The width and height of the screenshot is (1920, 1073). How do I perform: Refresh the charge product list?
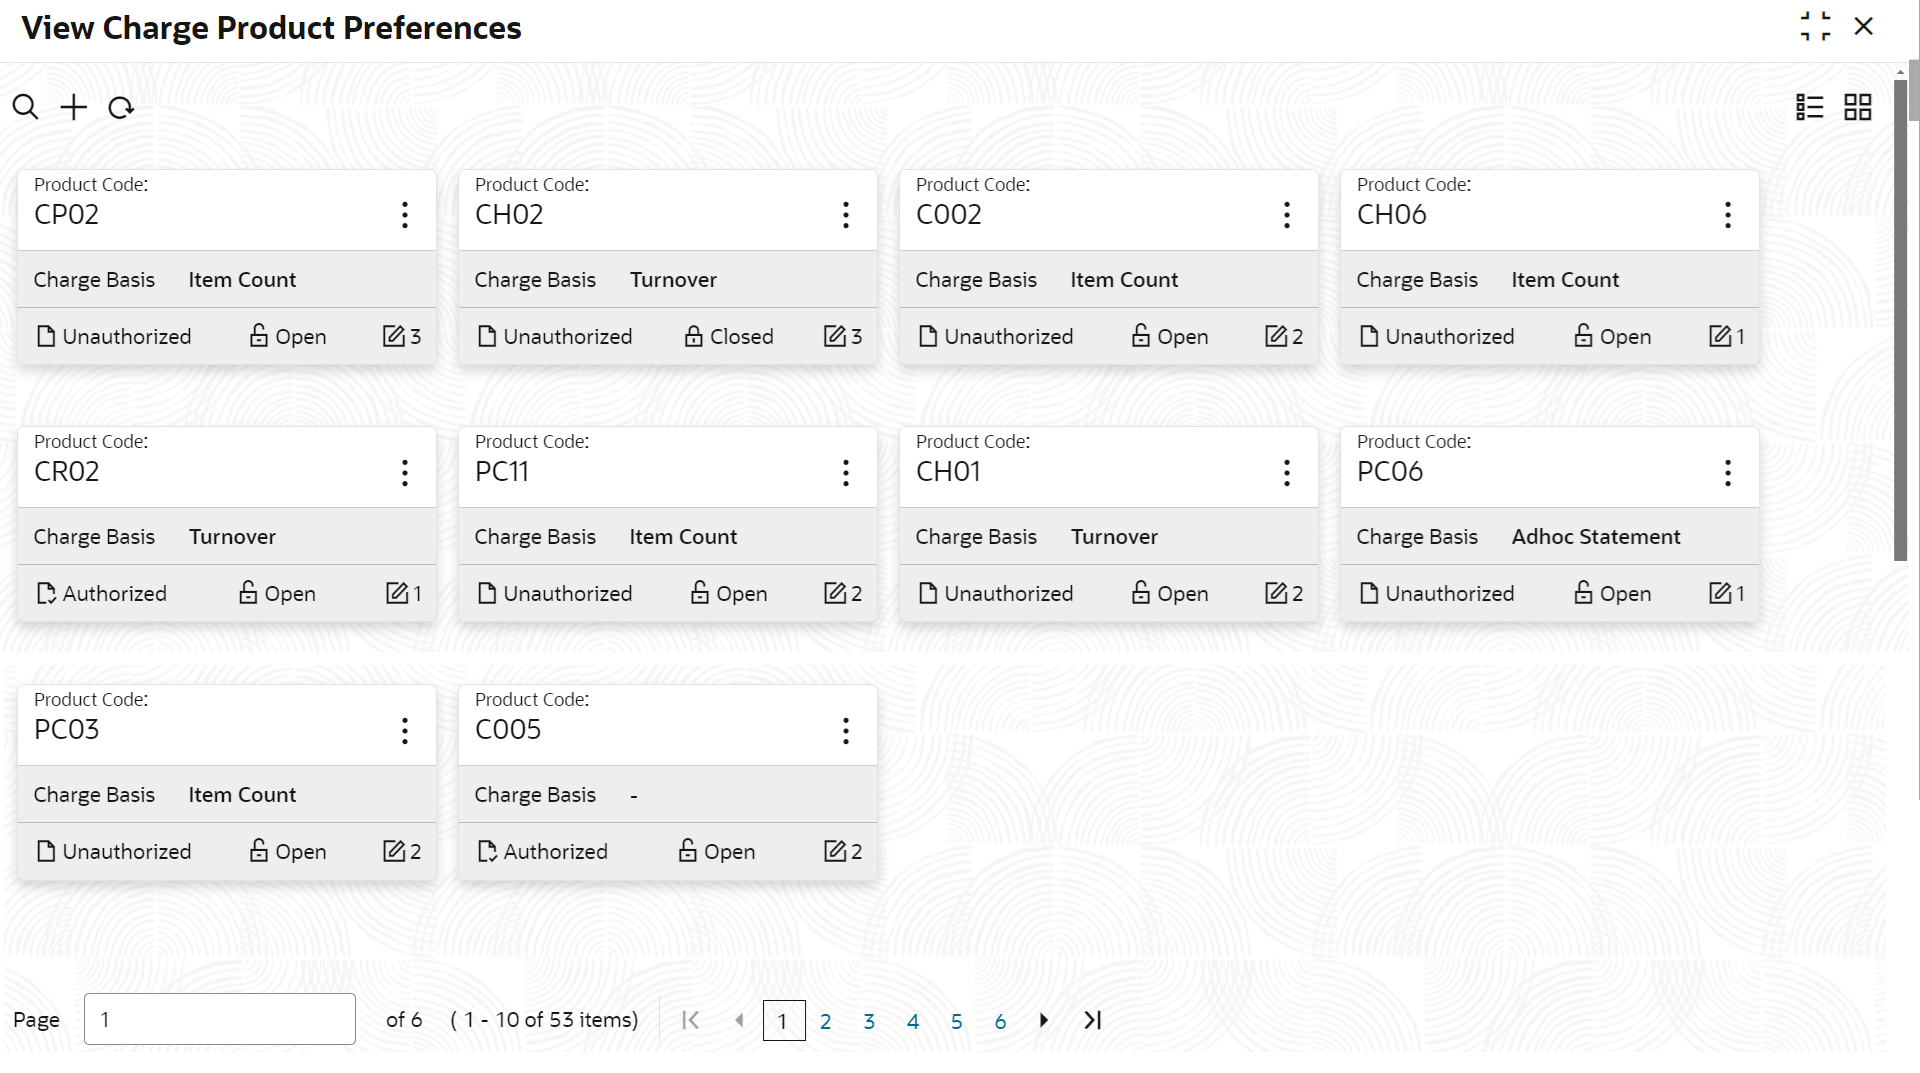tap(121, 107)
